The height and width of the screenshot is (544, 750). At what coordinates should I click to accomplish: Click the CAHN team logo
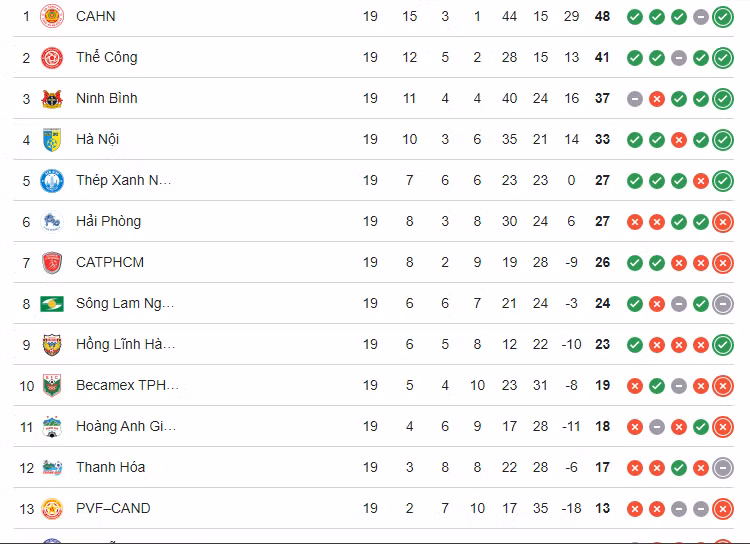[52, 16]
